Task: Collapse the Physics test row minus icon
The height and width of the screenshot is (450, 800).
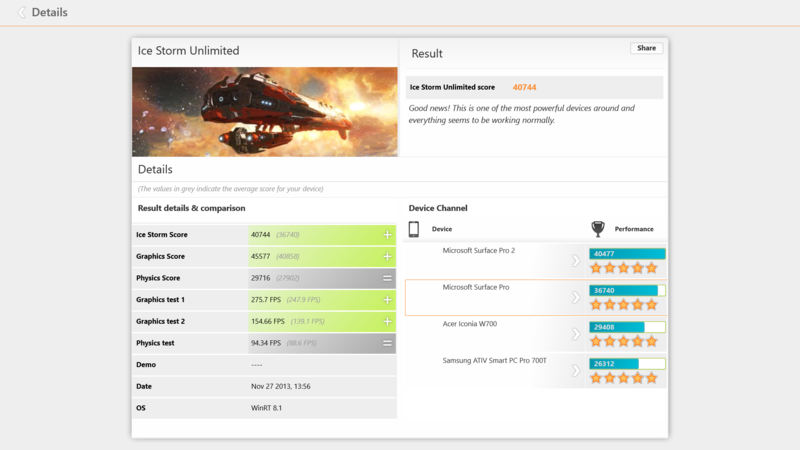Action: pyautogui.click(x=387, y=343)
